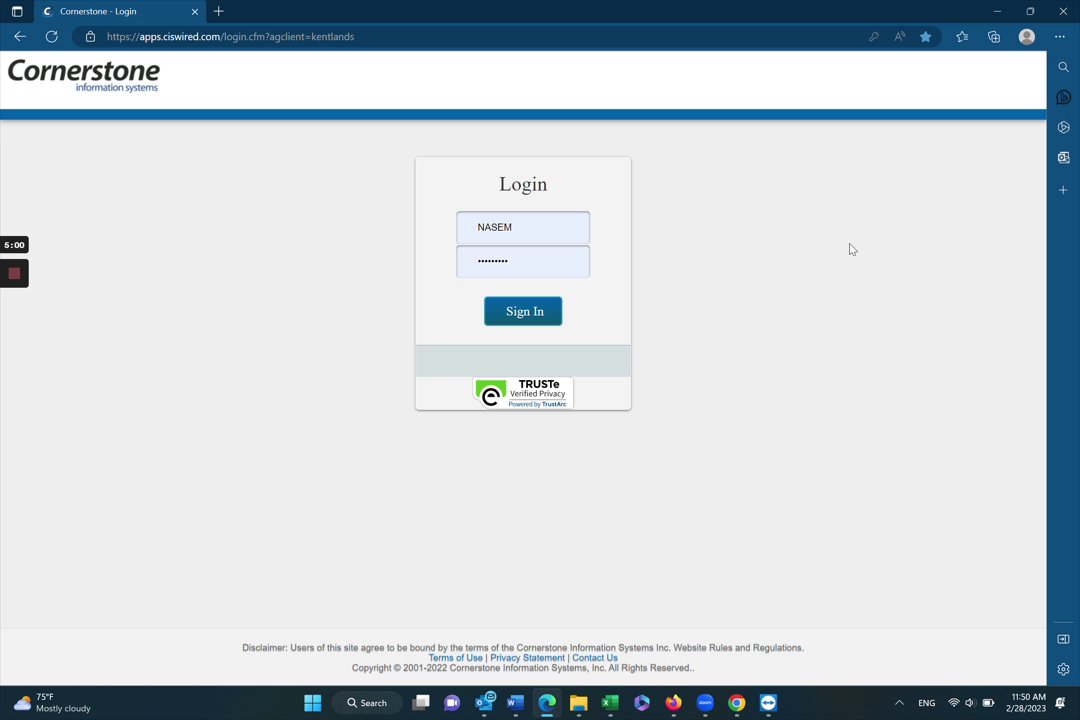
Task: Open TeamViewer from the taskbar
Action: tap(769, 703)
